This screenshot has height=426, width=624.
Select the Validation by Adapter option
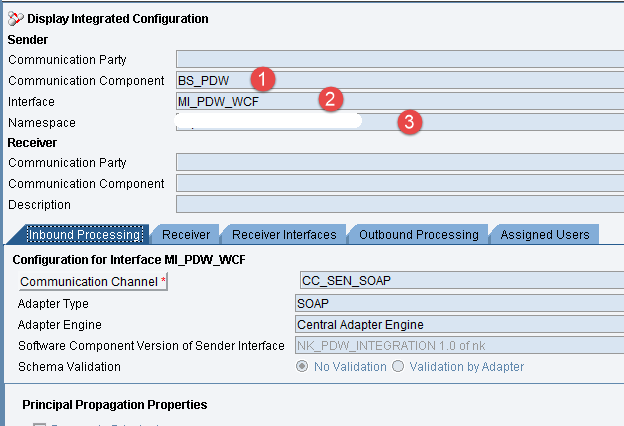pos(399,367)
